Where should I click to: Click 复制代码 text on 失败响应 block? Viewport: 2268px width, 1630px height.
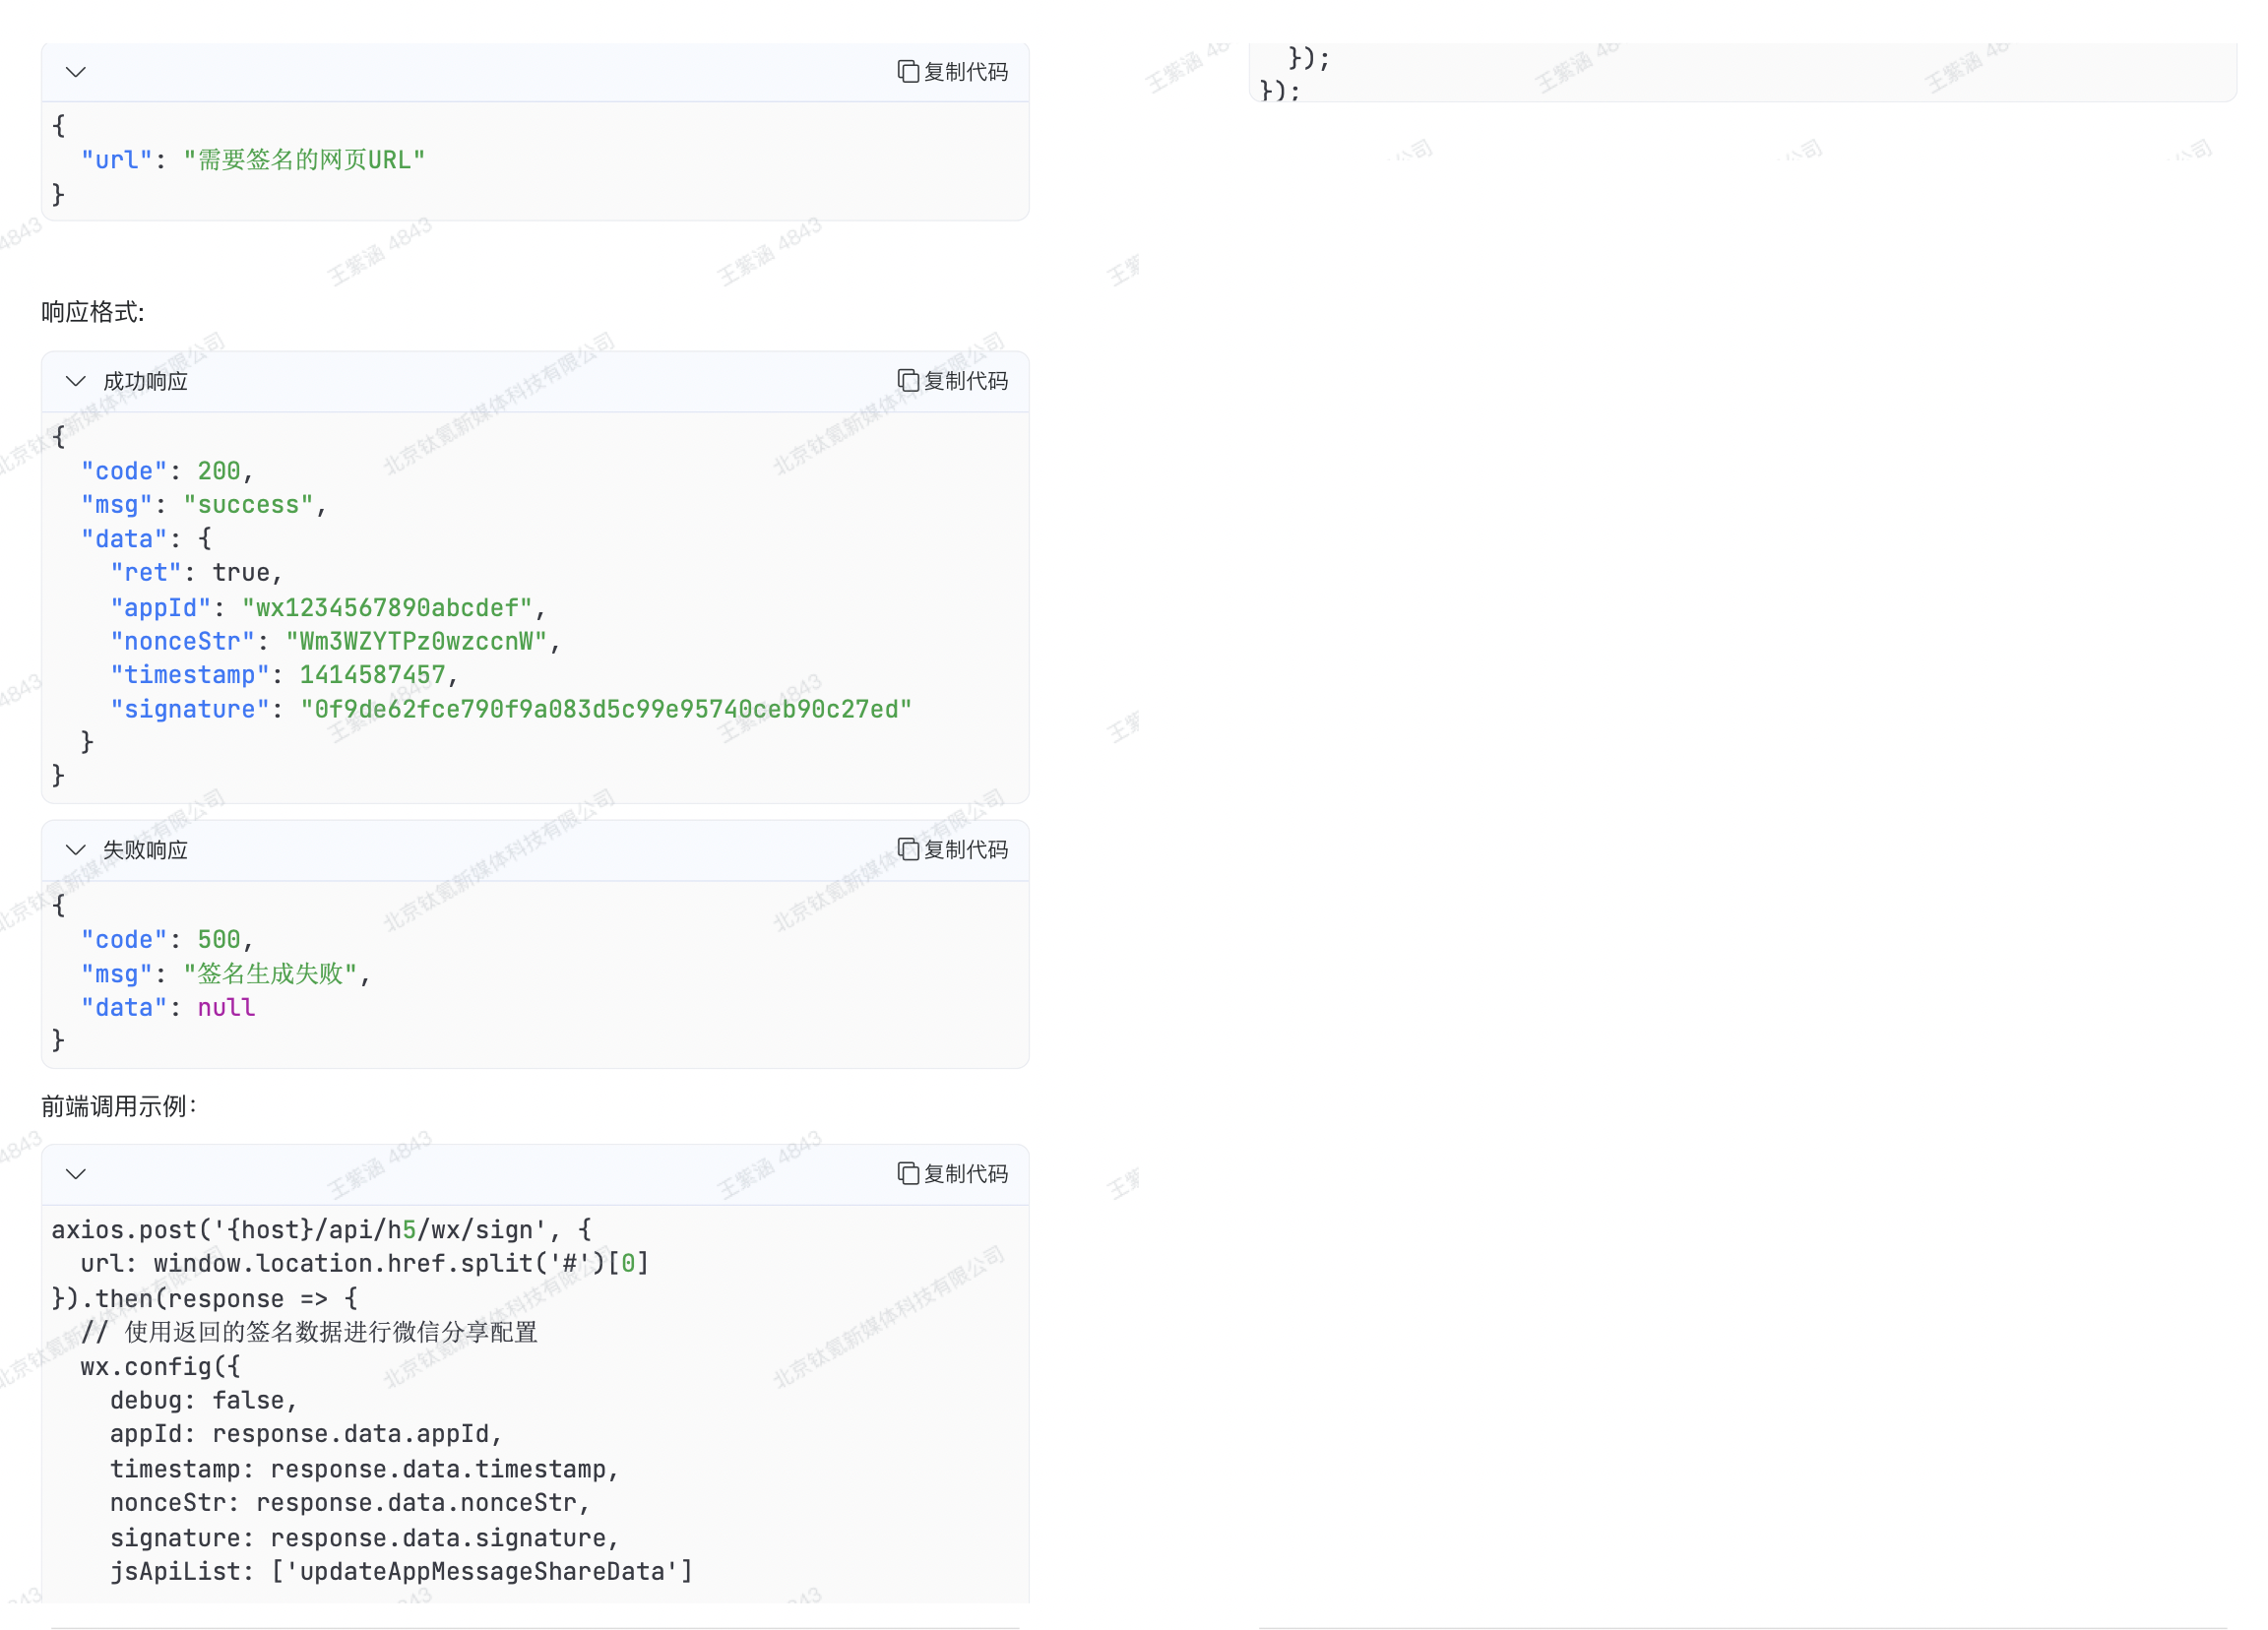click(x=965, y=850)
